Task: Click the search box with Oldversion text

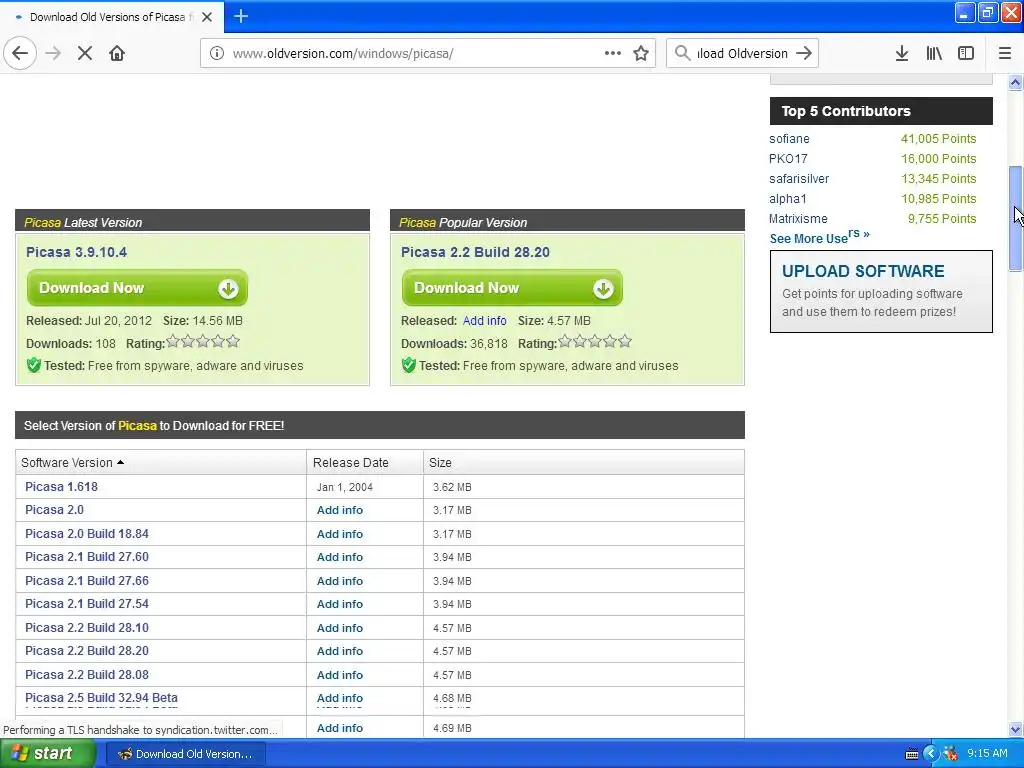Action: tap(743, 54)
